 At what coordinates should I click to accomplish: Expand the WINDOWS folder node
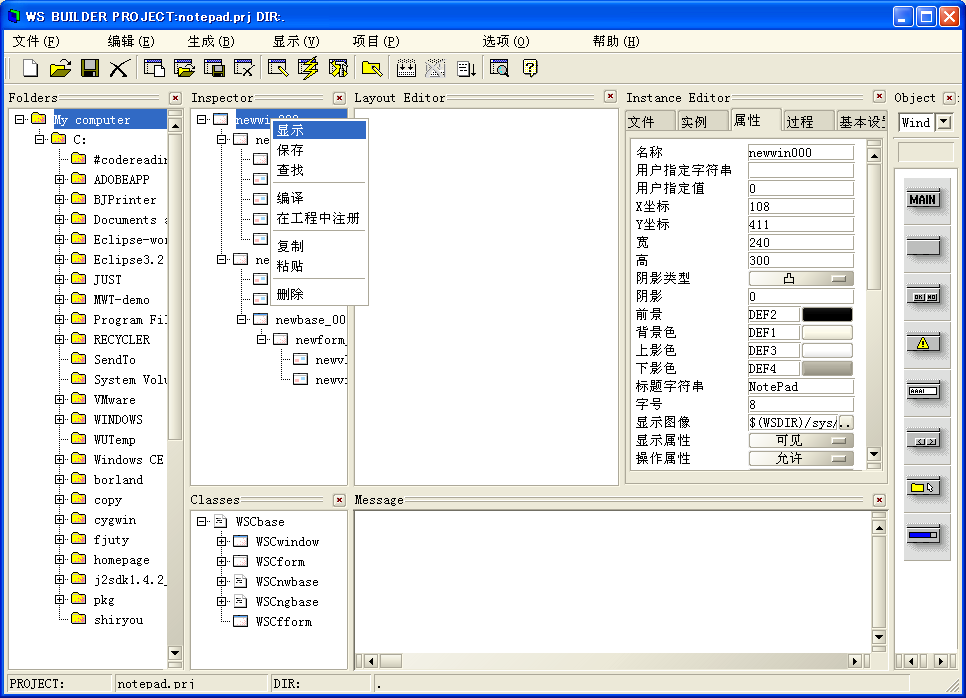point(59,420)
